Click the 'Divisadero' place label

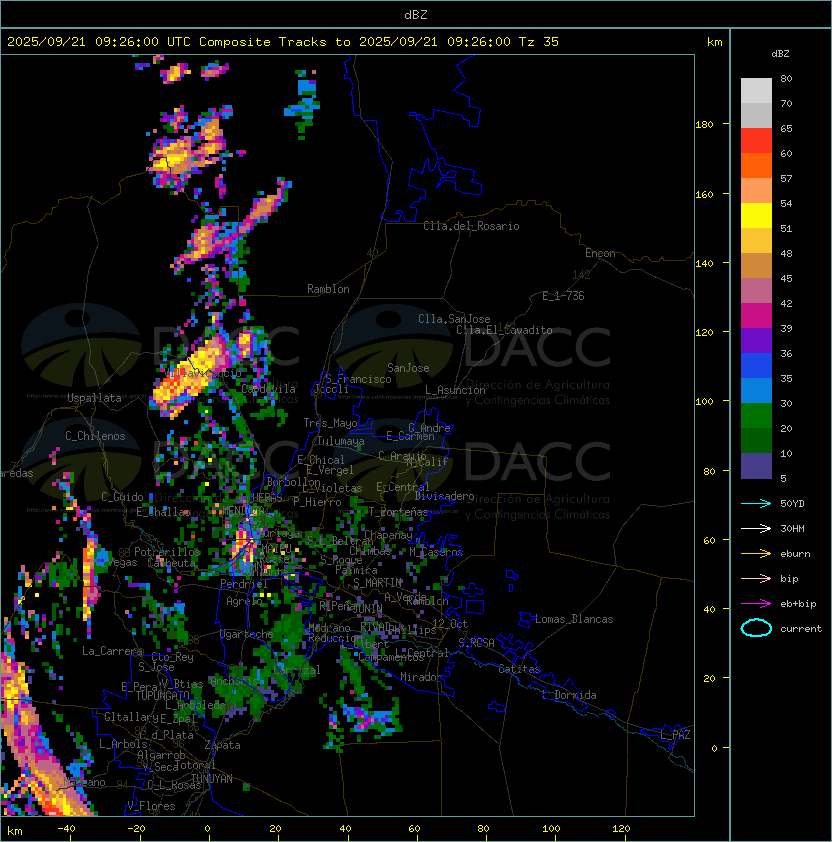click(444, 496)
